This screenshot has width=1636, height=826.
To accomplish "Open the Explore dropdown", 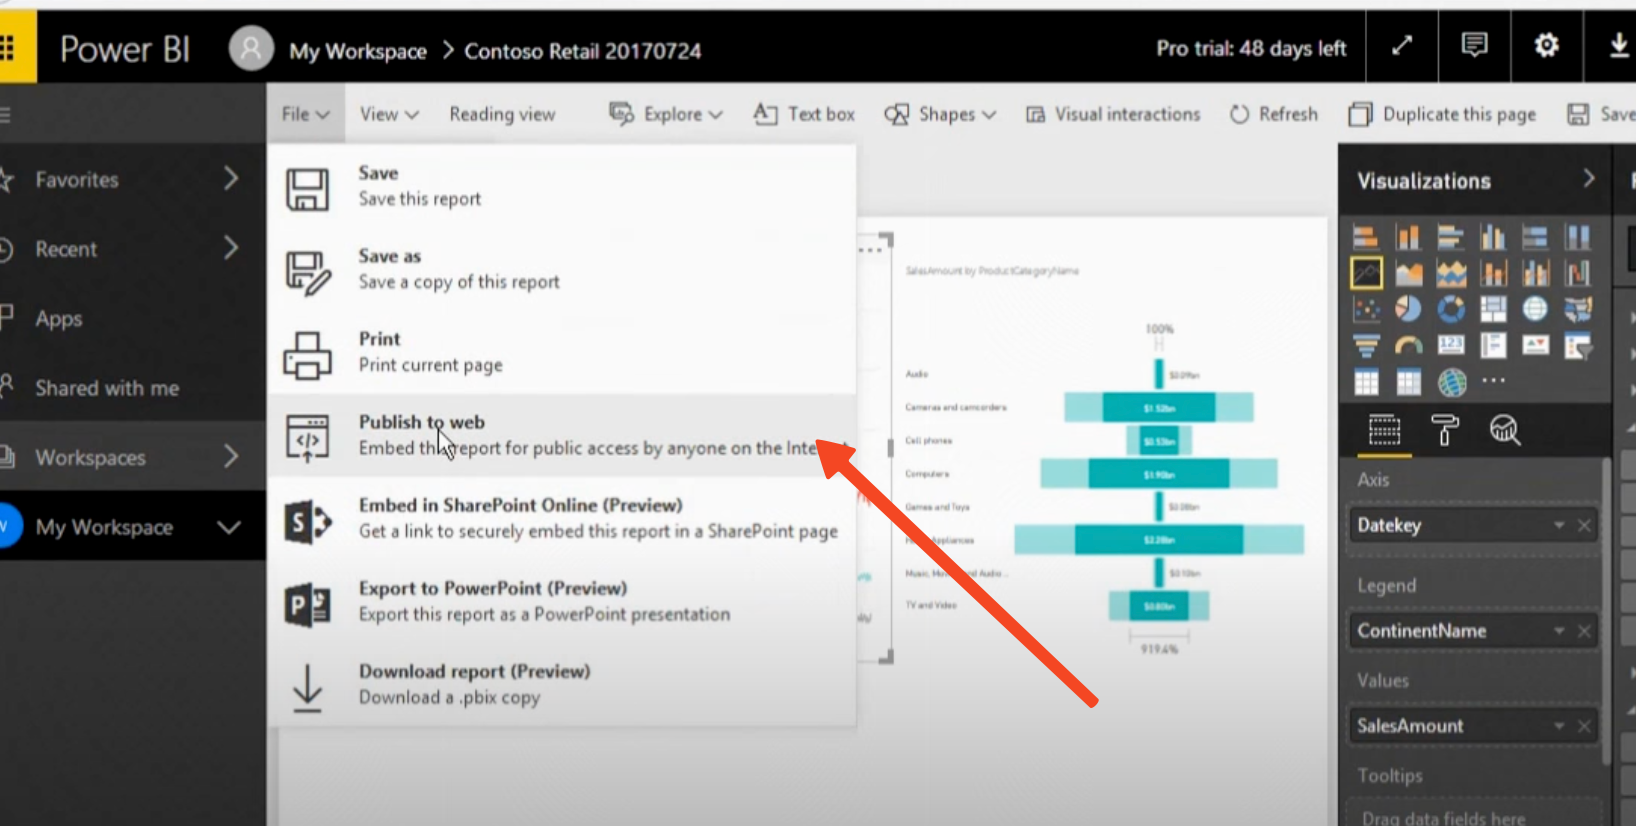I will pyautogui.click(x=666, y=114).
